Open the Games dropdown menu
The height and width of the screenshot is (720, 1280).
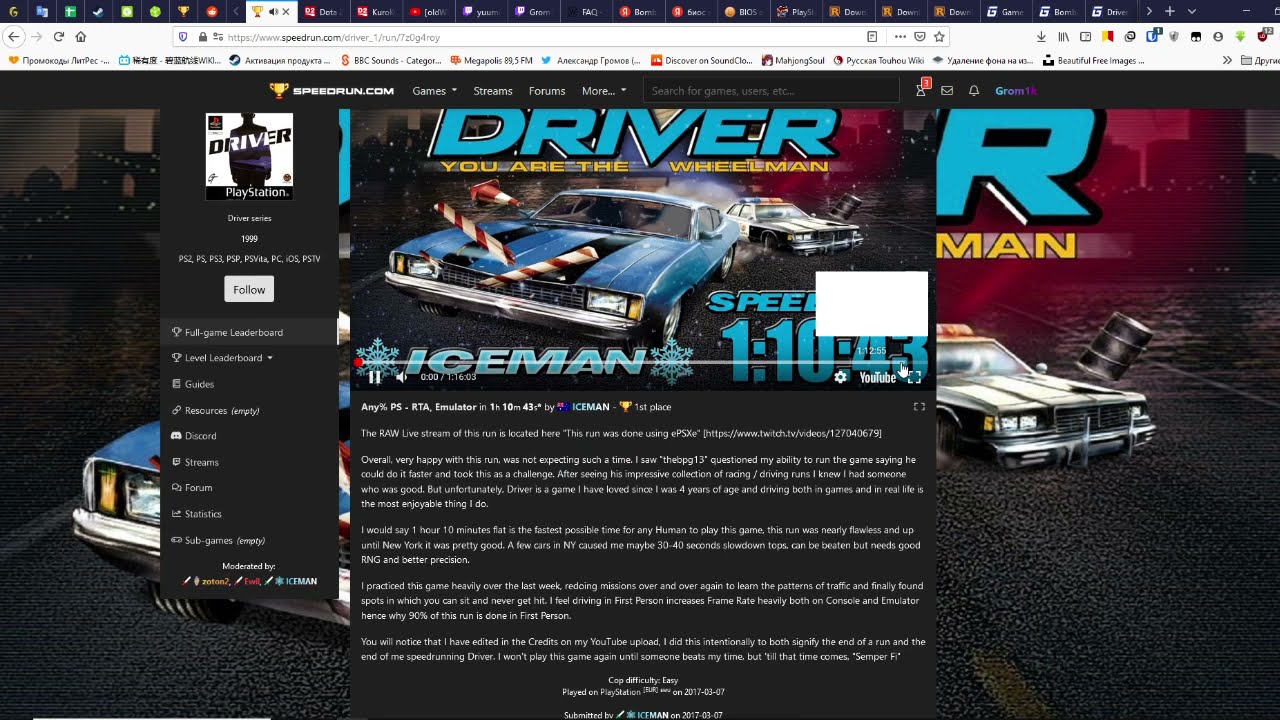pos(434,91)
